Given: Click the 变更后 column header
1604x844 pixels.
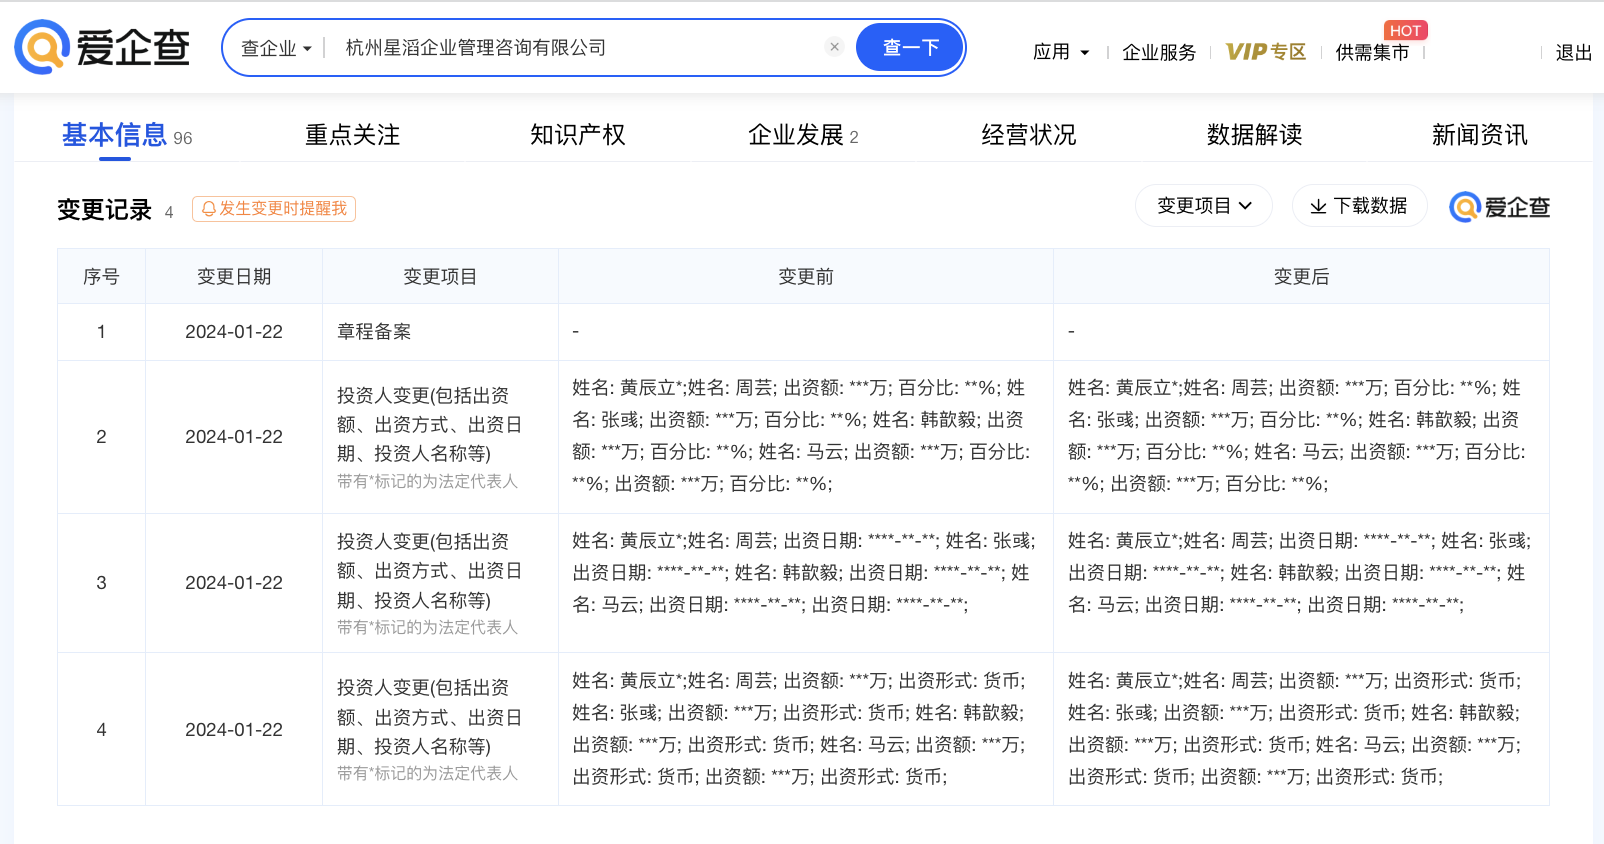Looking at the screenshot, I should tap(1301, 277).
